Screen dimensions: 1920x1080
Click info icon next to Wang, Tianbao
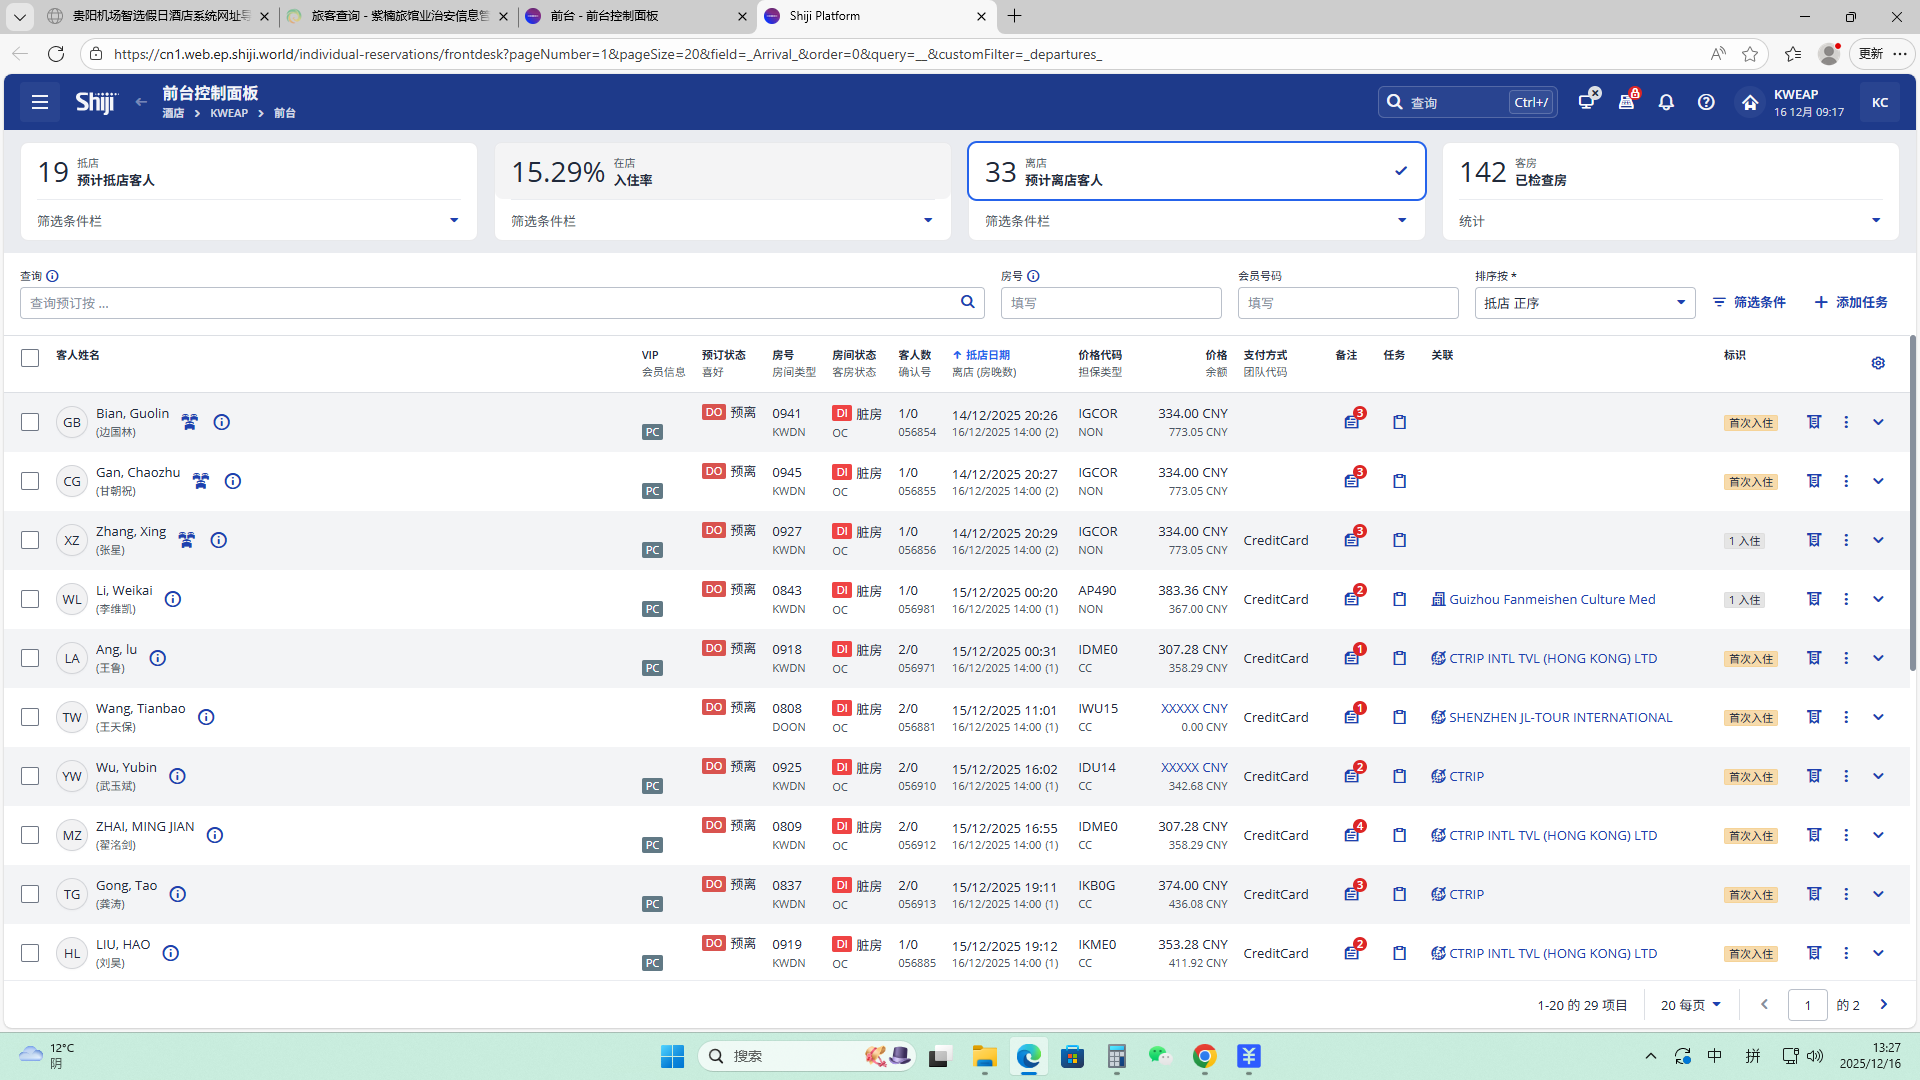[x=206, y=717]
